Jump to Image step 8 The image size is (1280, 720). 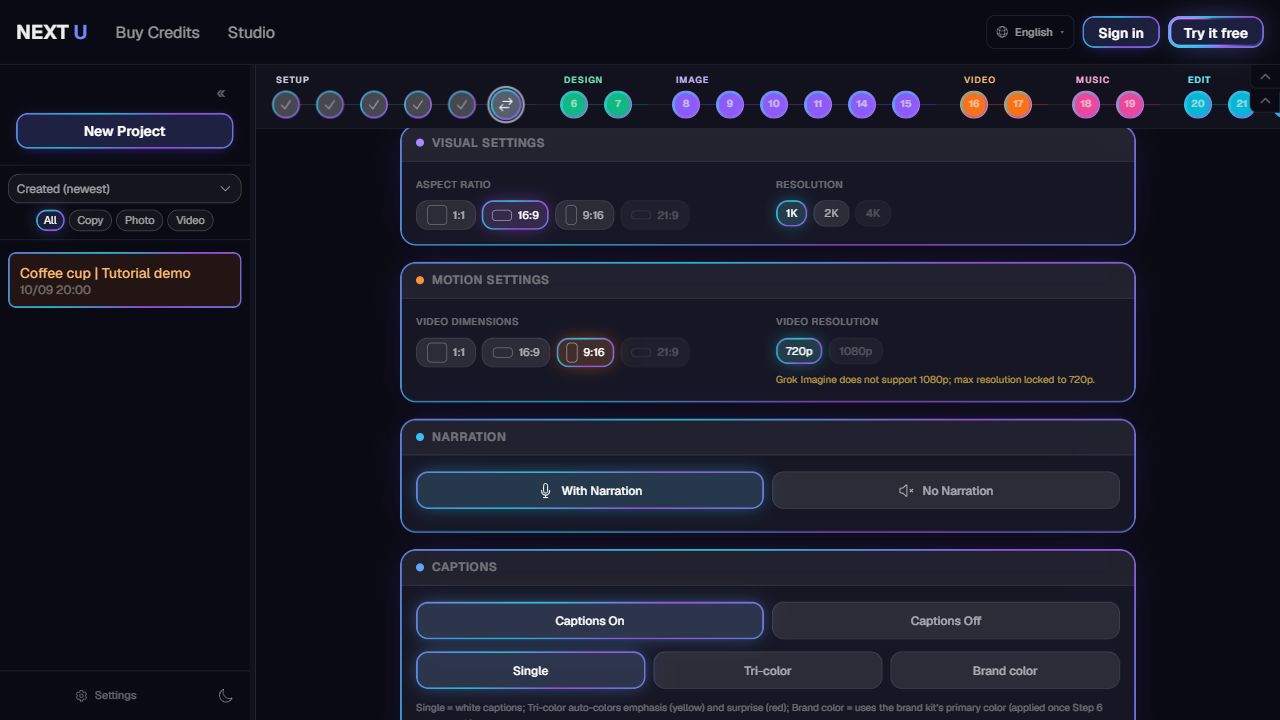(x=686, y=104)
